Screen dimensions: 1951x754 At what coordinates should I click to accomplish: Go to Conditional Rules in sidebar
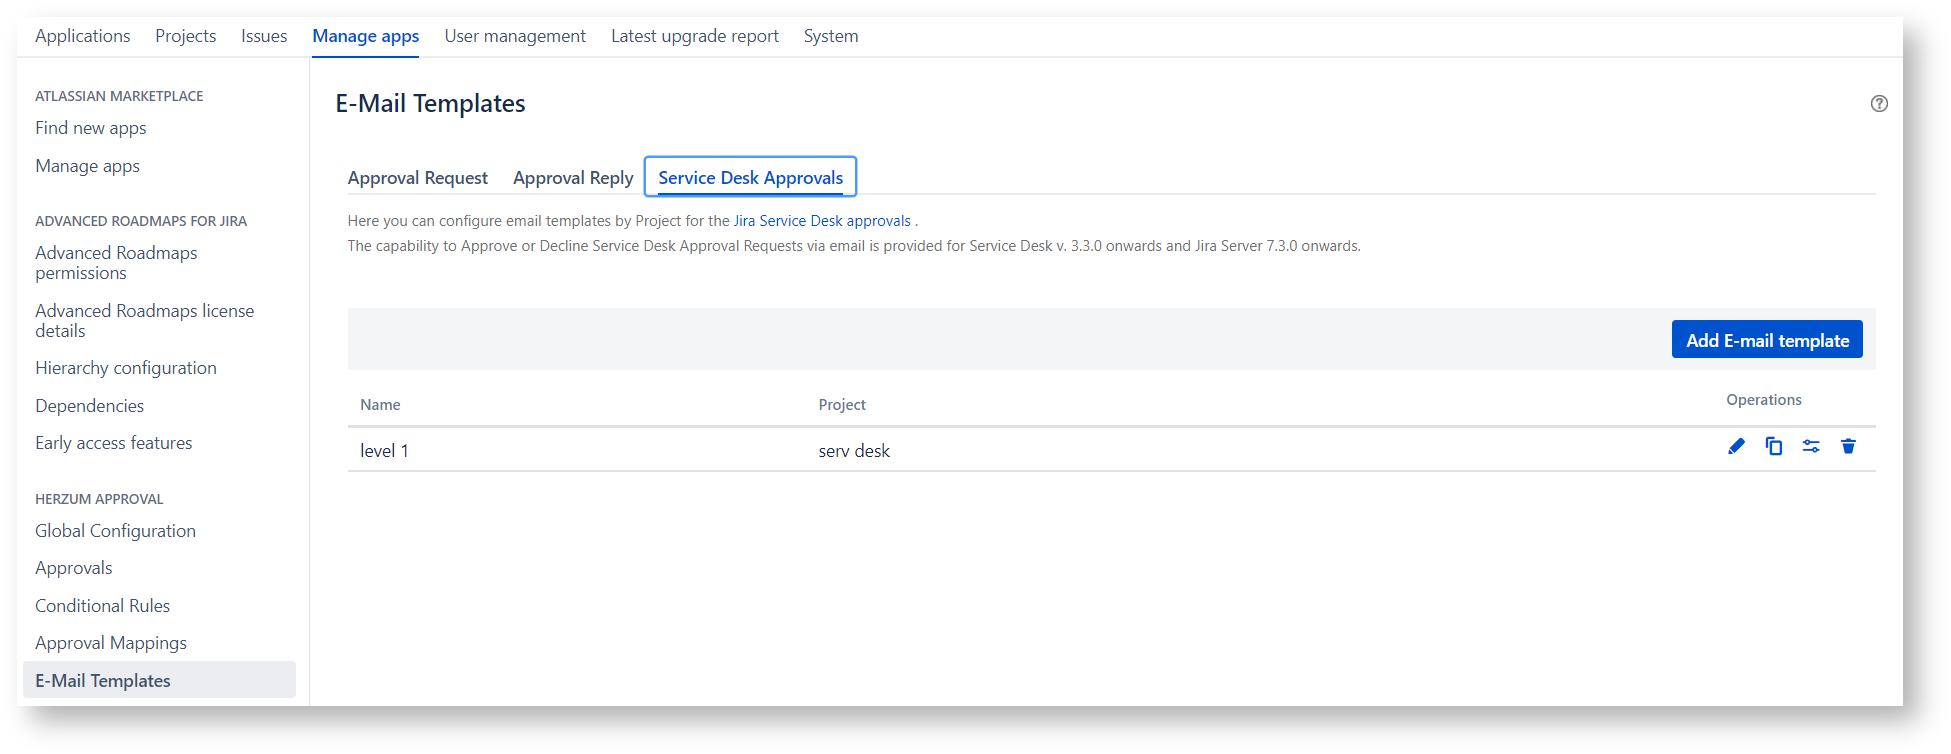[102, 606]
